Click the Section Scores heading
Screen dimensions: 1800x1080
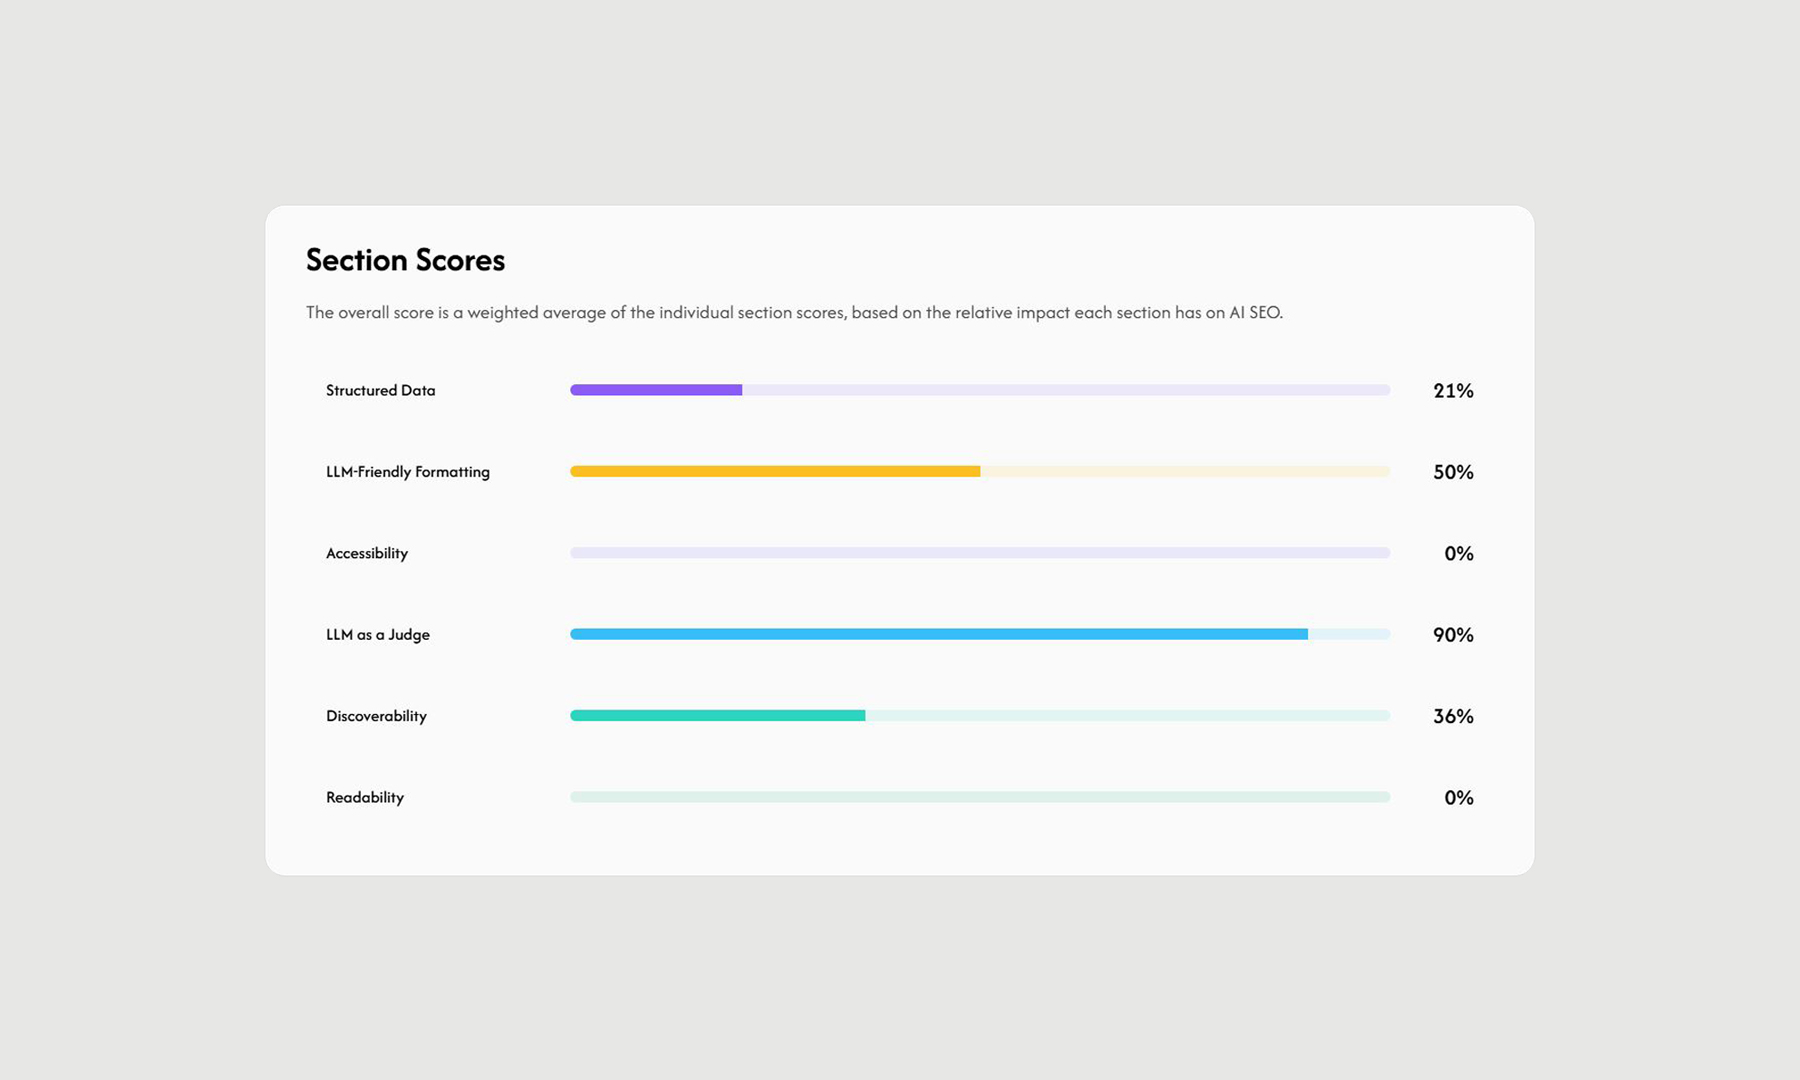tap(405, 260)
